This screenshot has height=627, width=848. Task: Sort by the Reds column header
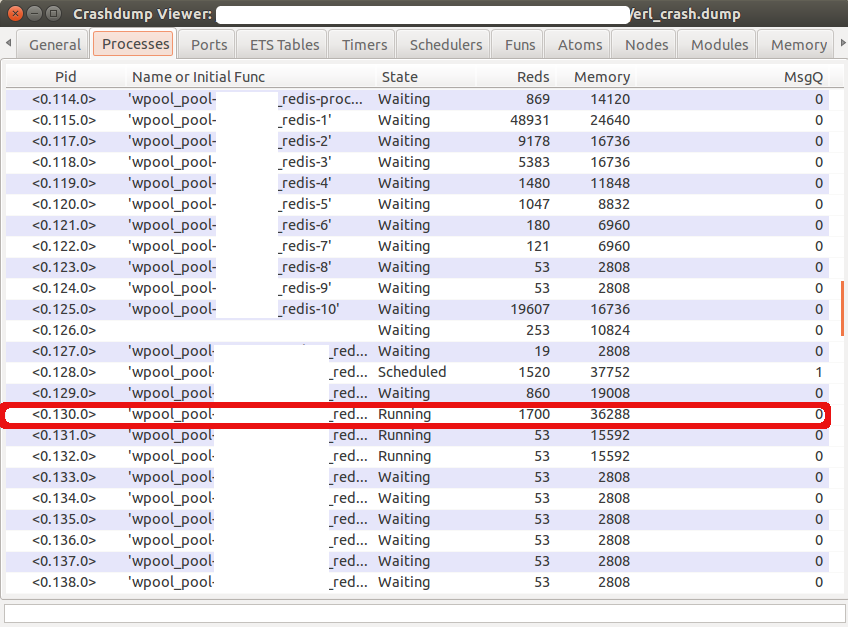pos(533,77)
